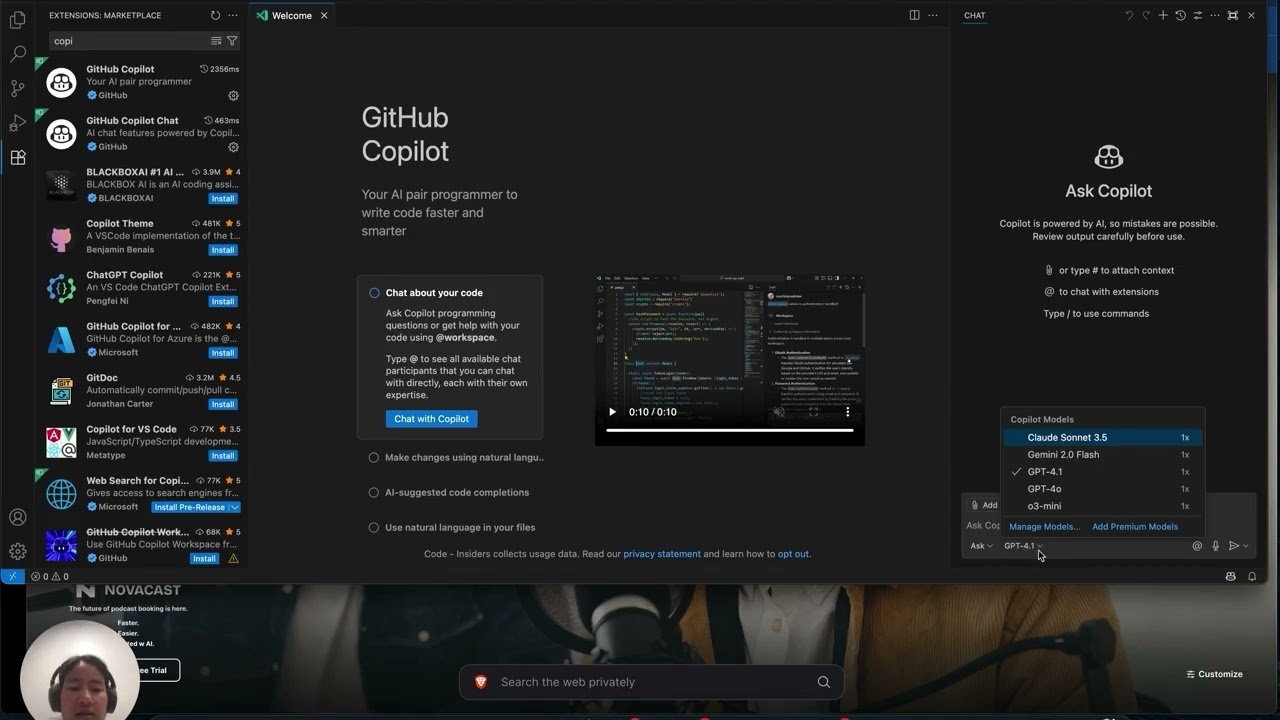This screenshot has width=1280, height=720.
Task: Select the CHAT panel tab
Action: [975, 15]
